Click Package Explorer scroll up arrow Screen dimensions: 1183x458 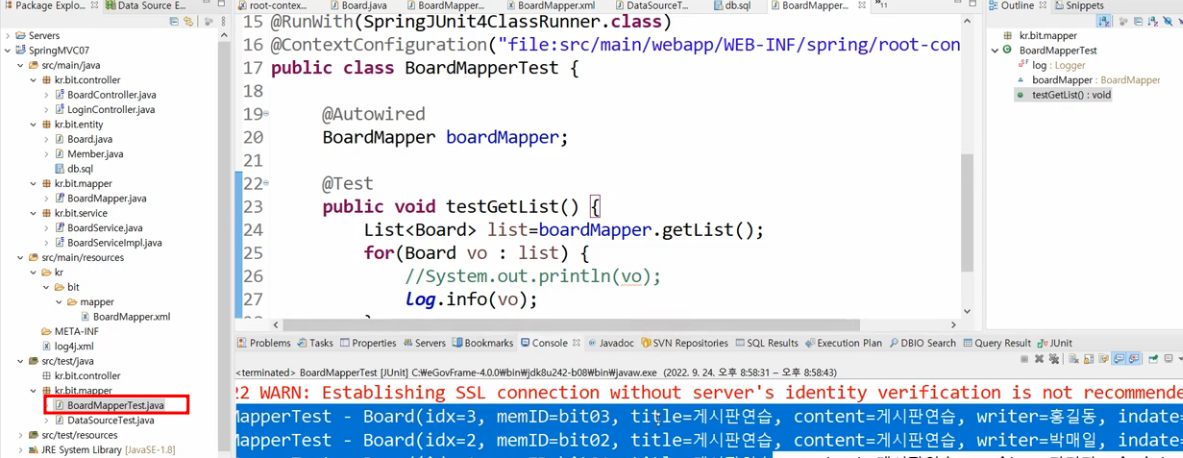coord(224,35)
